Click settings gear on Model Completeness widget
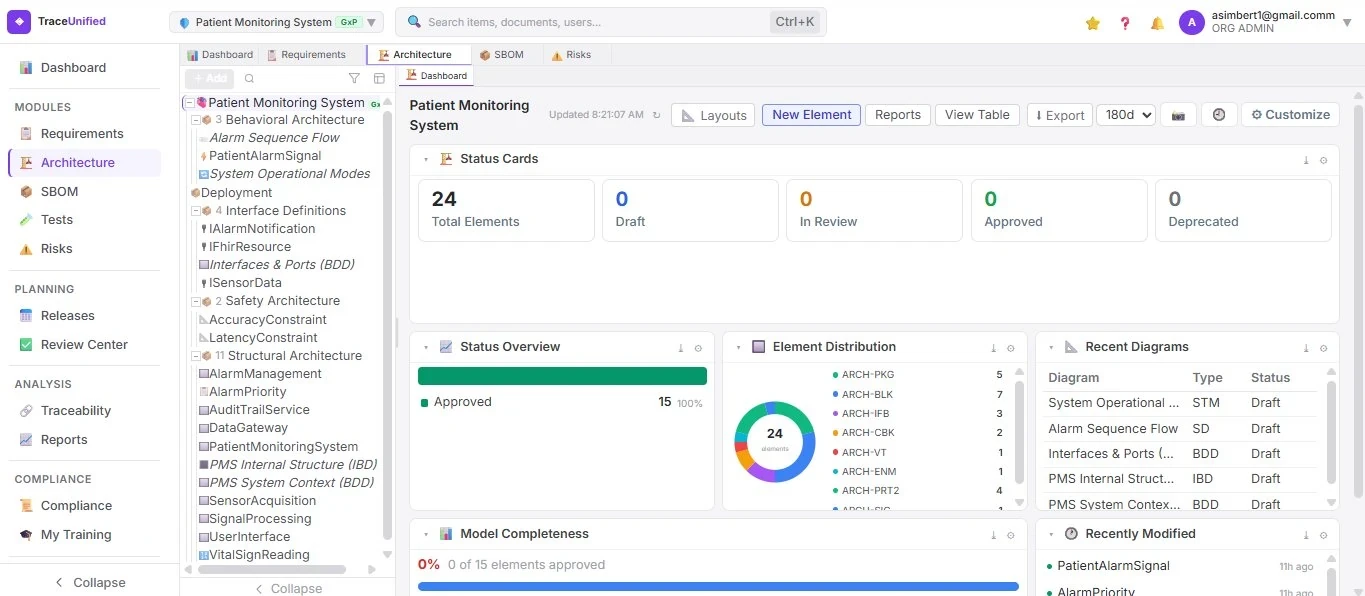 pos(1010,535)
